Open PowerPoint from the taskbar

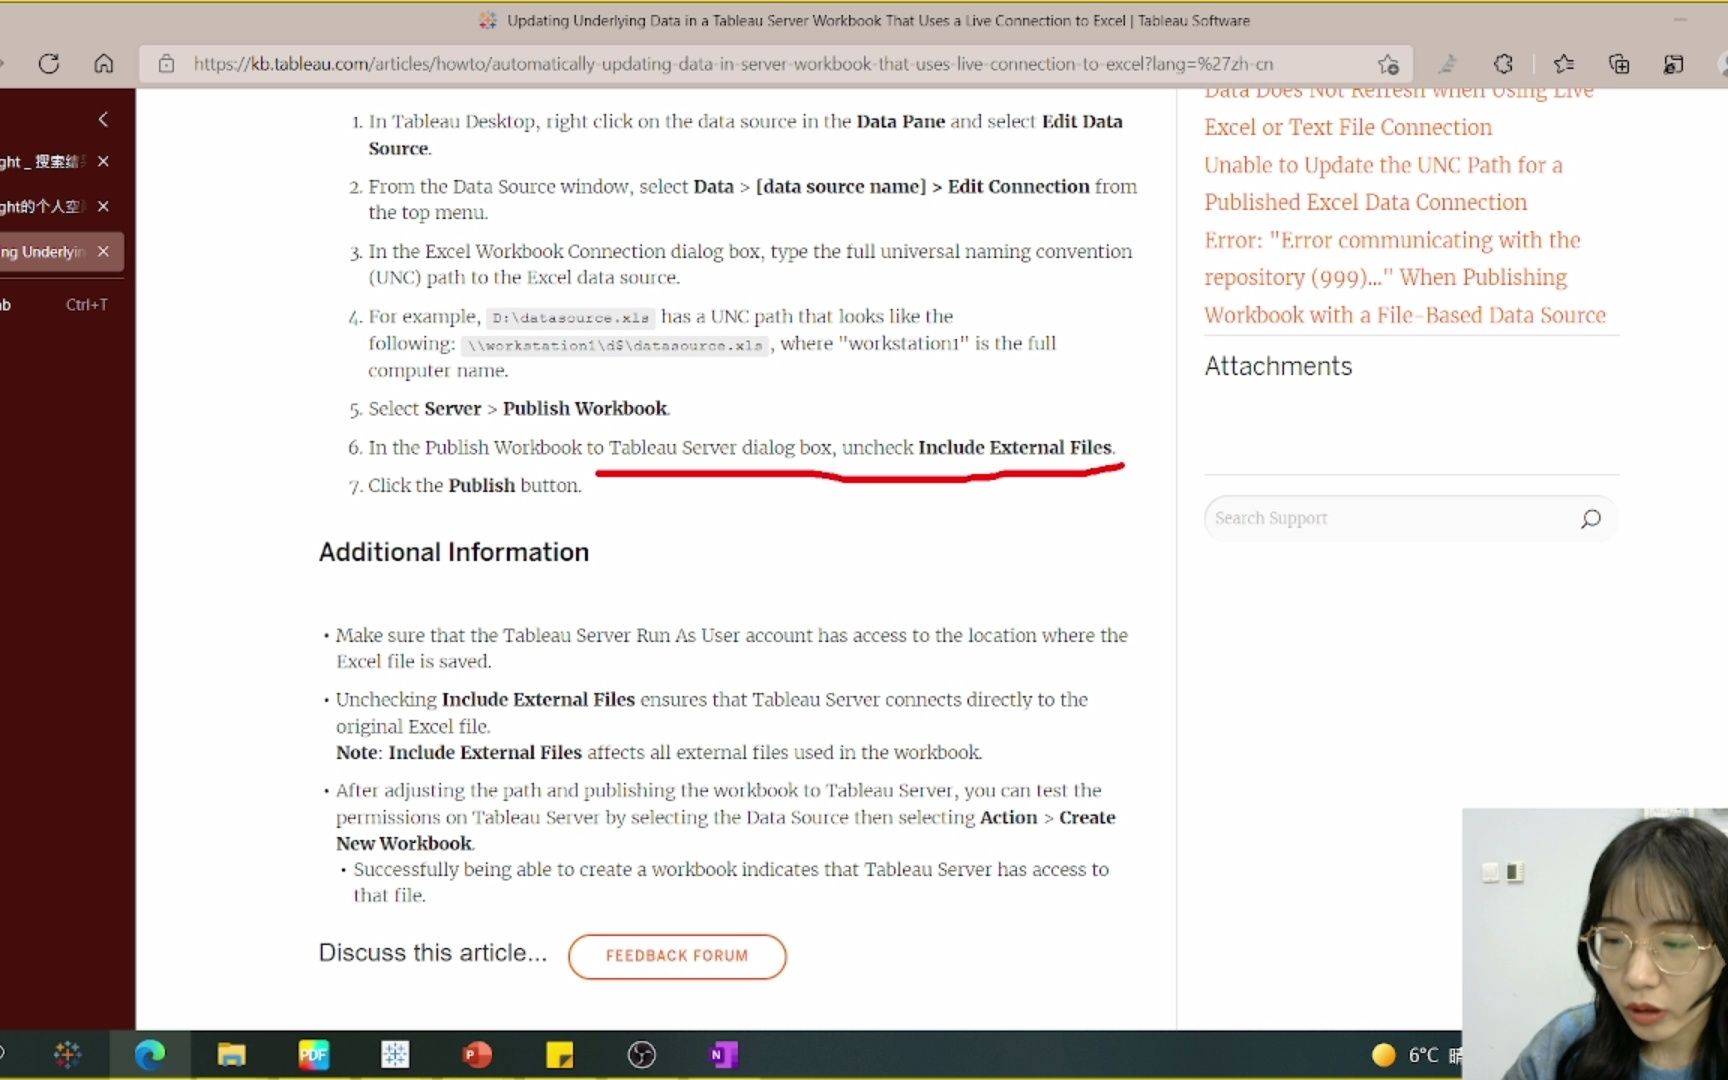pyautogui.click(x=477, y=1054)
